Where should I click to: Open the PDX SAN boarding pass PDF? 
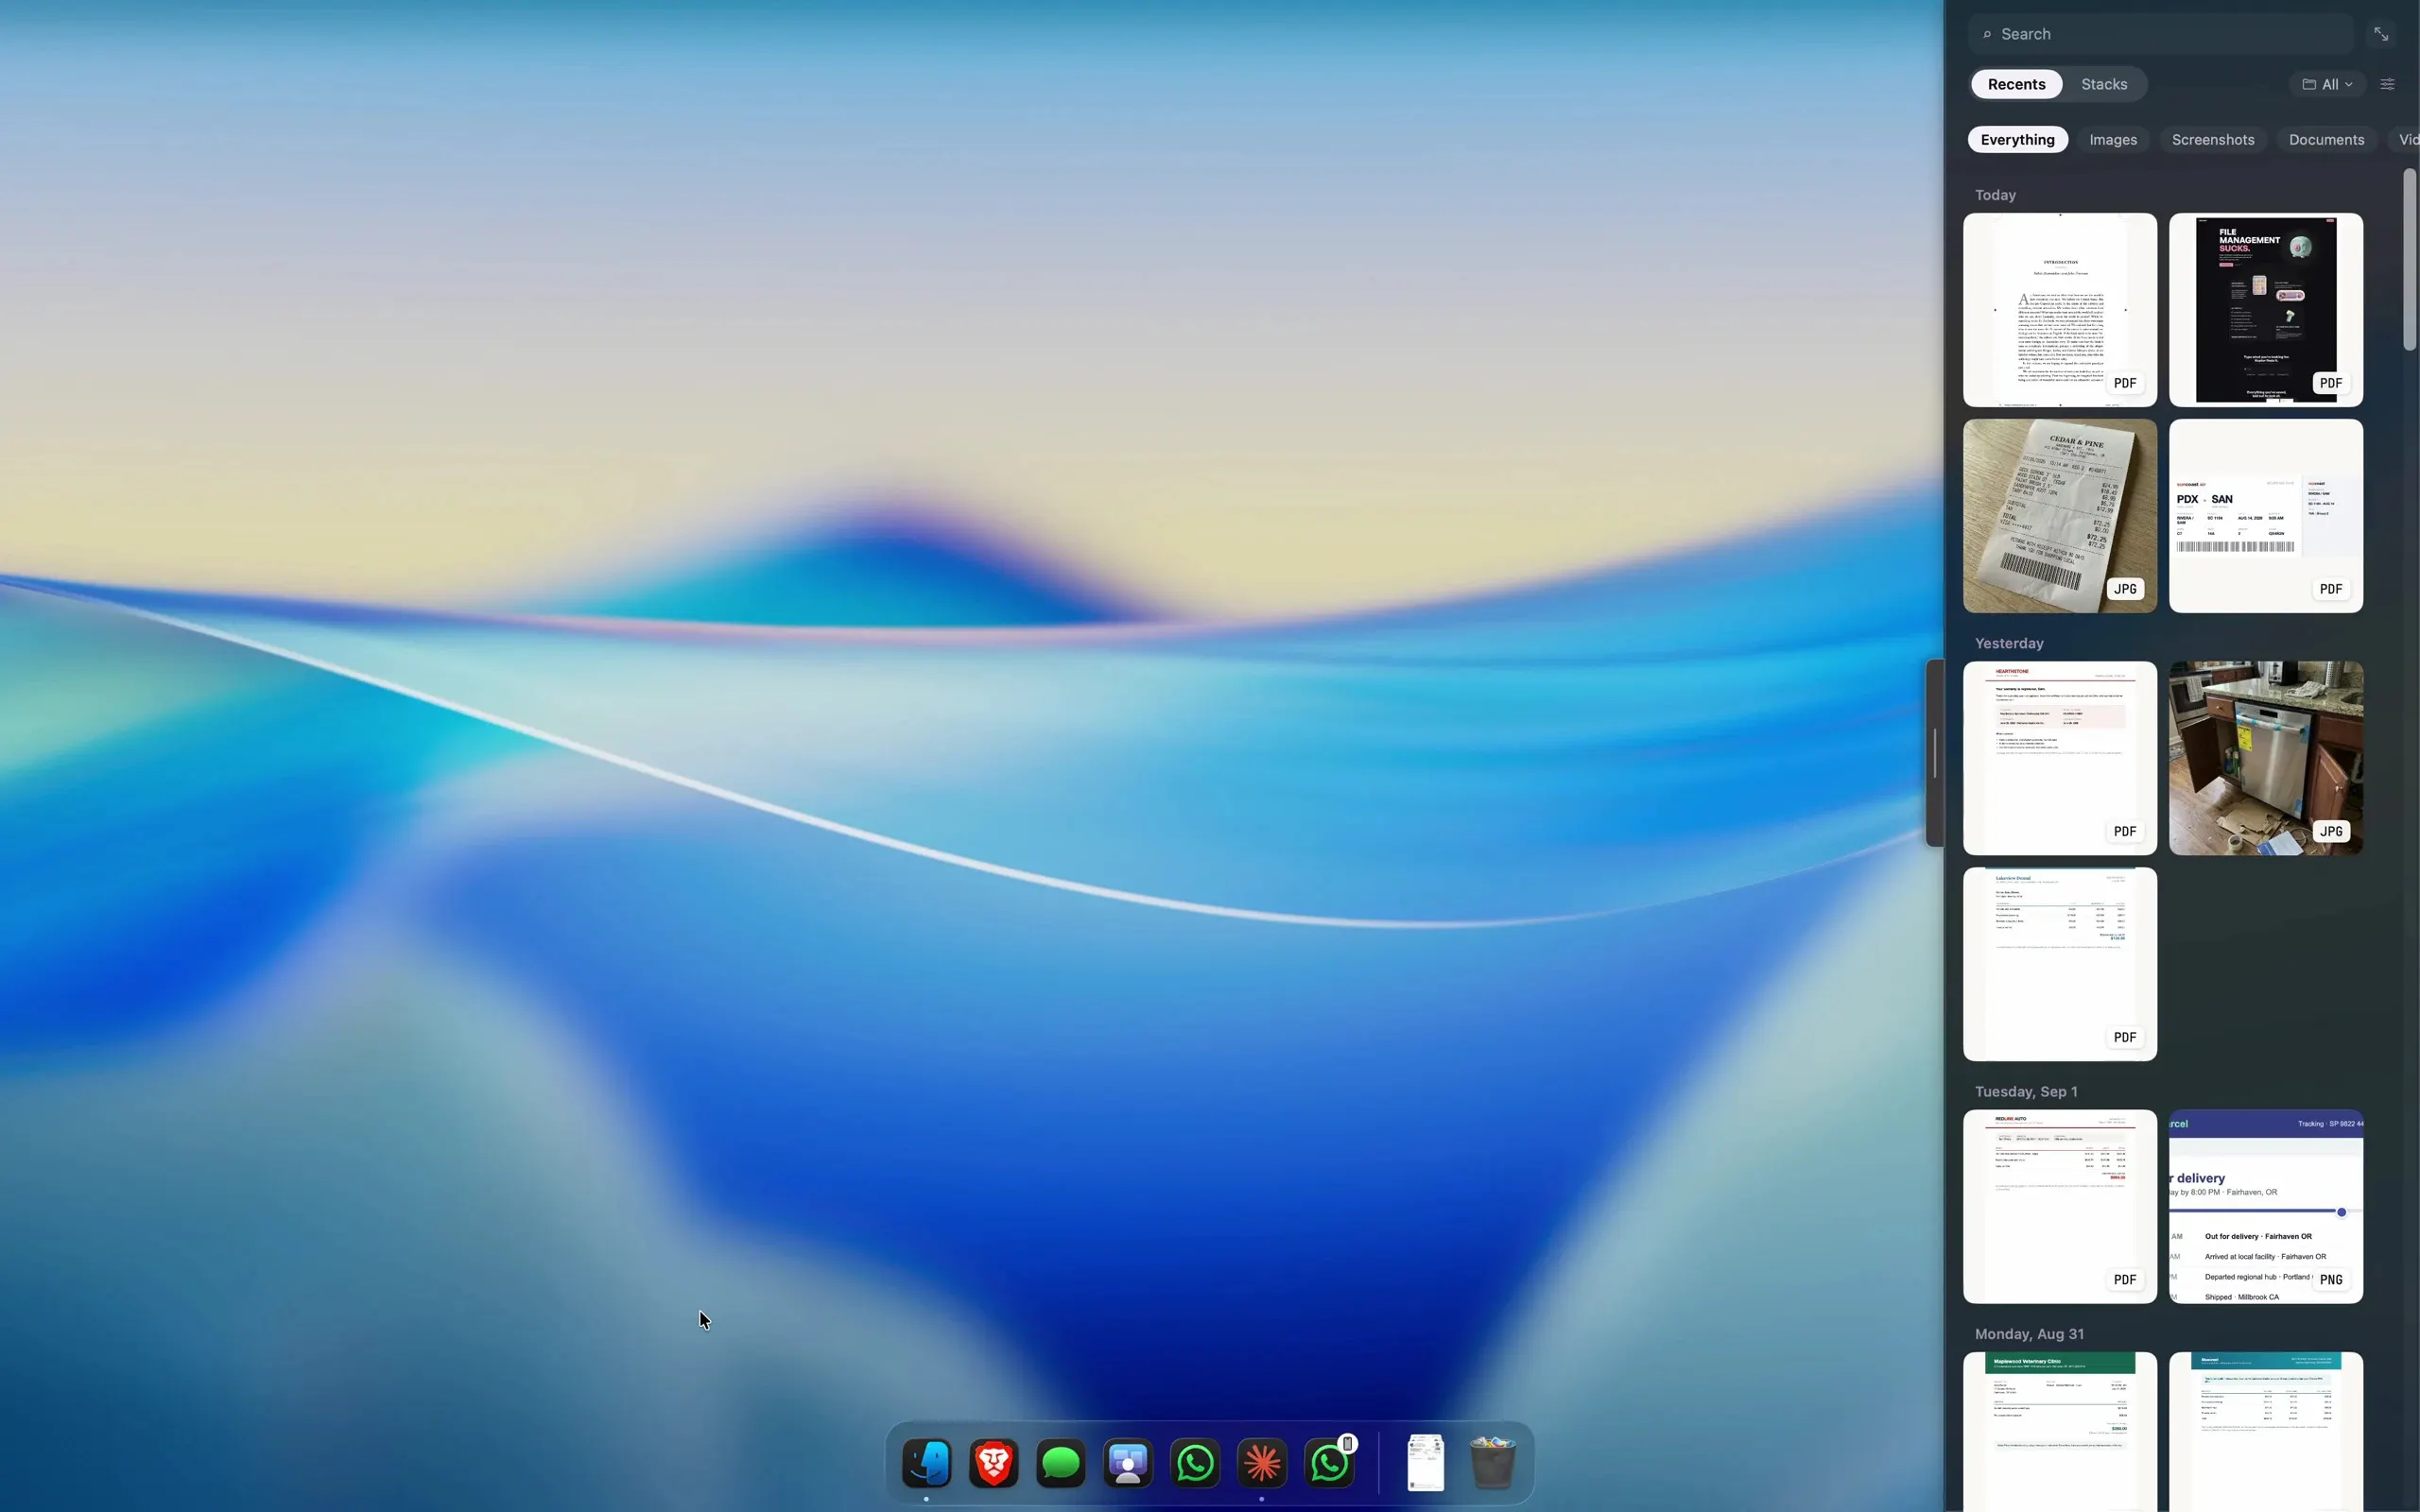click(2265, 516)
